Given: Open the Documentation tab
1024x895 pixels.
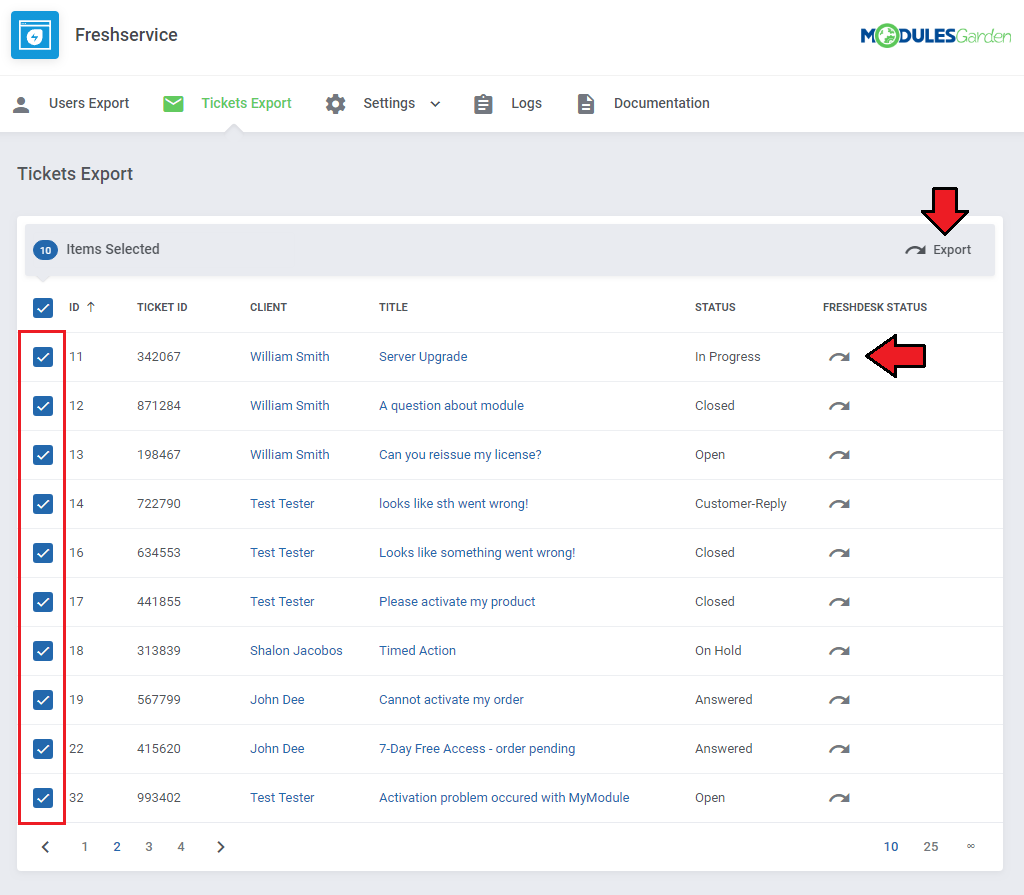Looking at the screenshot, I should point(644,104).
